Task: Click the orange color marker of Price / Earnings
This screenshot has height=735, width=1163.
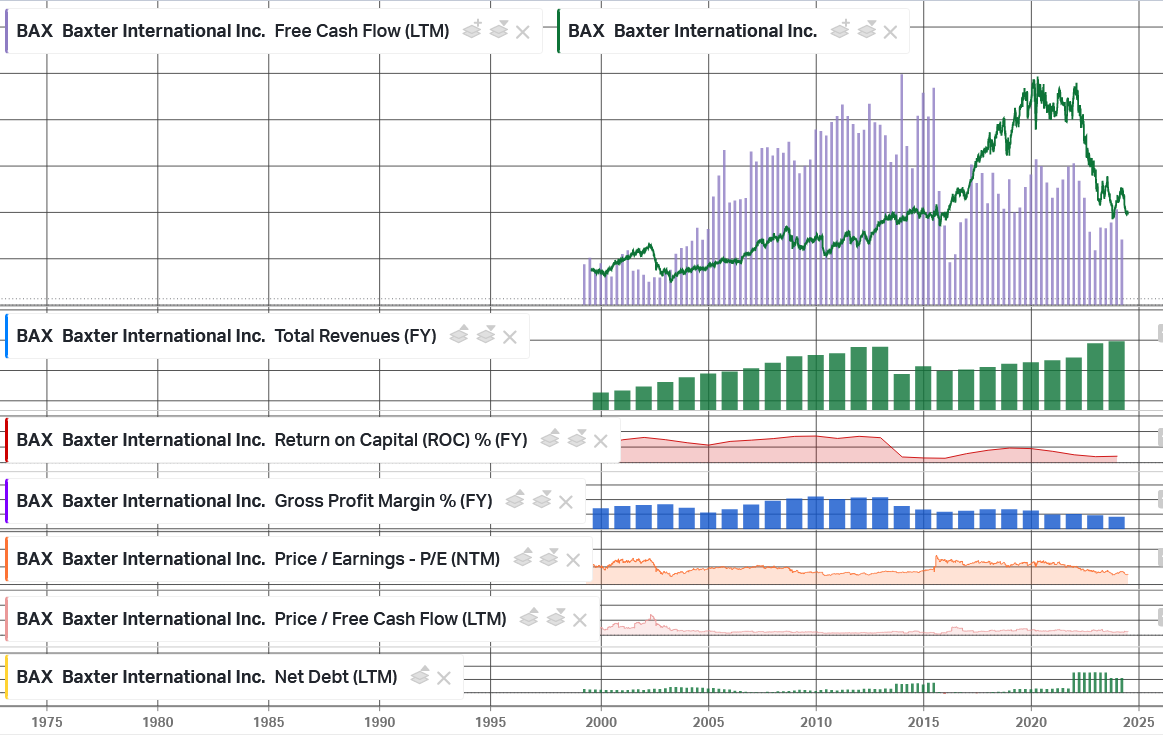Action: click(x=7, y=558)
